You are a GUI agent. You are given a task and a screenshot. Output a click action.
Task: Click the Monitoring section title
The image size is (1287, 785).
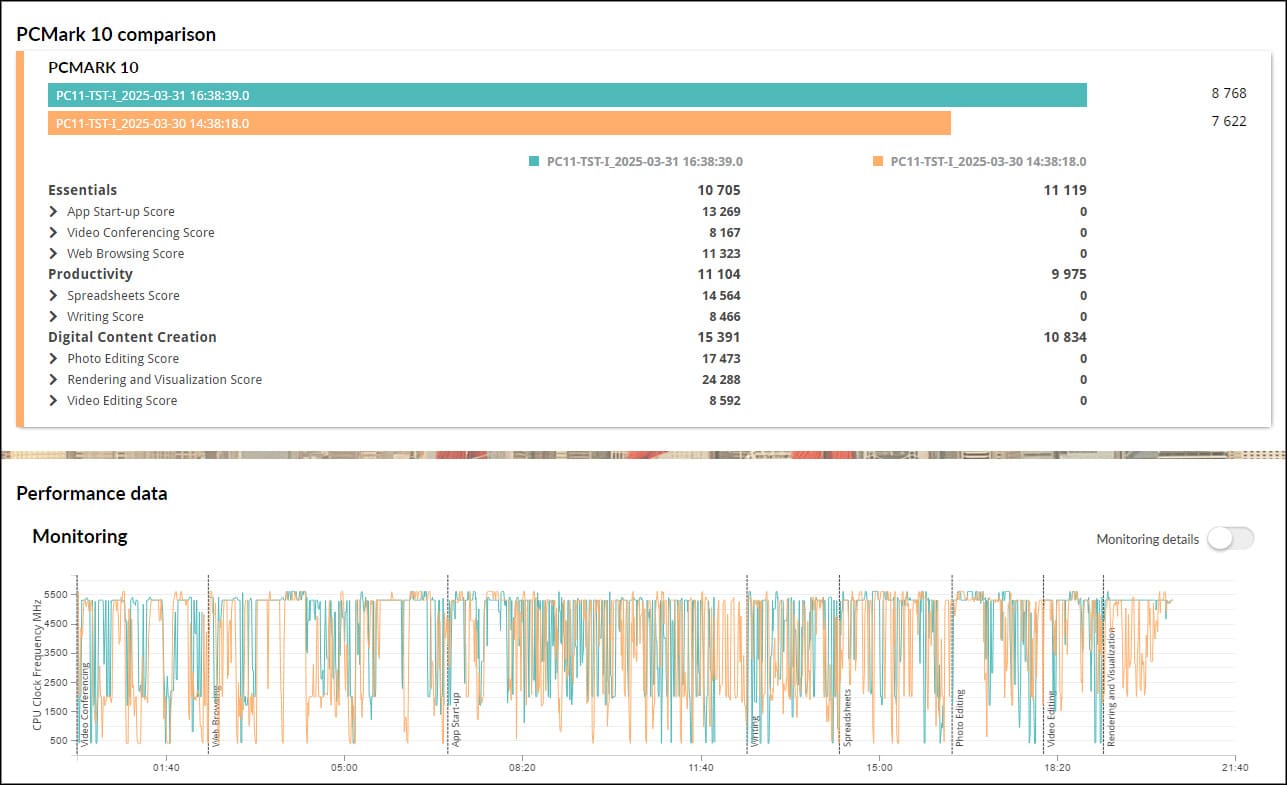click(80, 536)
